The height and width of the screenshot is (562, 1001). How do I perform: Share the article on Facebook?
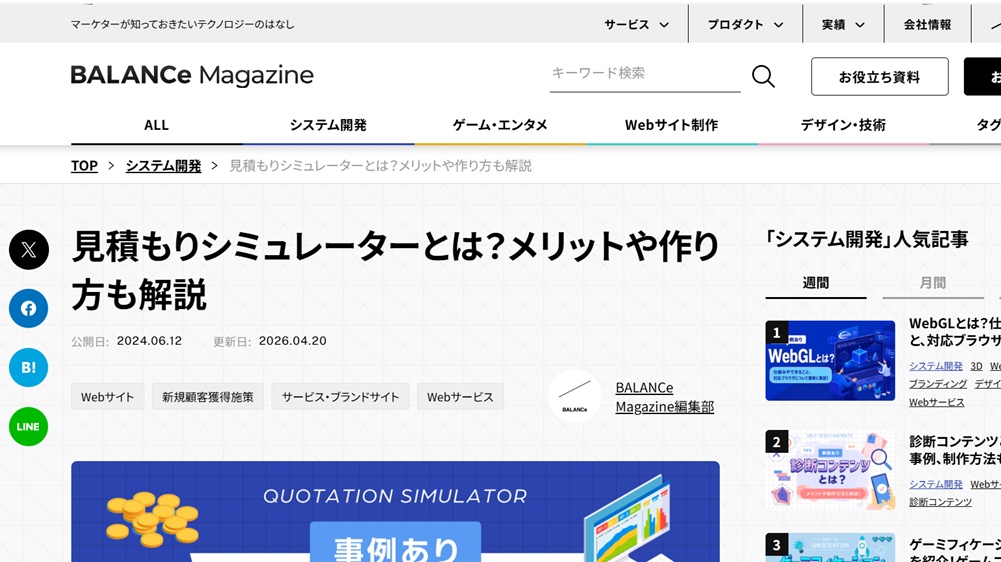click(x=29, y=308)
